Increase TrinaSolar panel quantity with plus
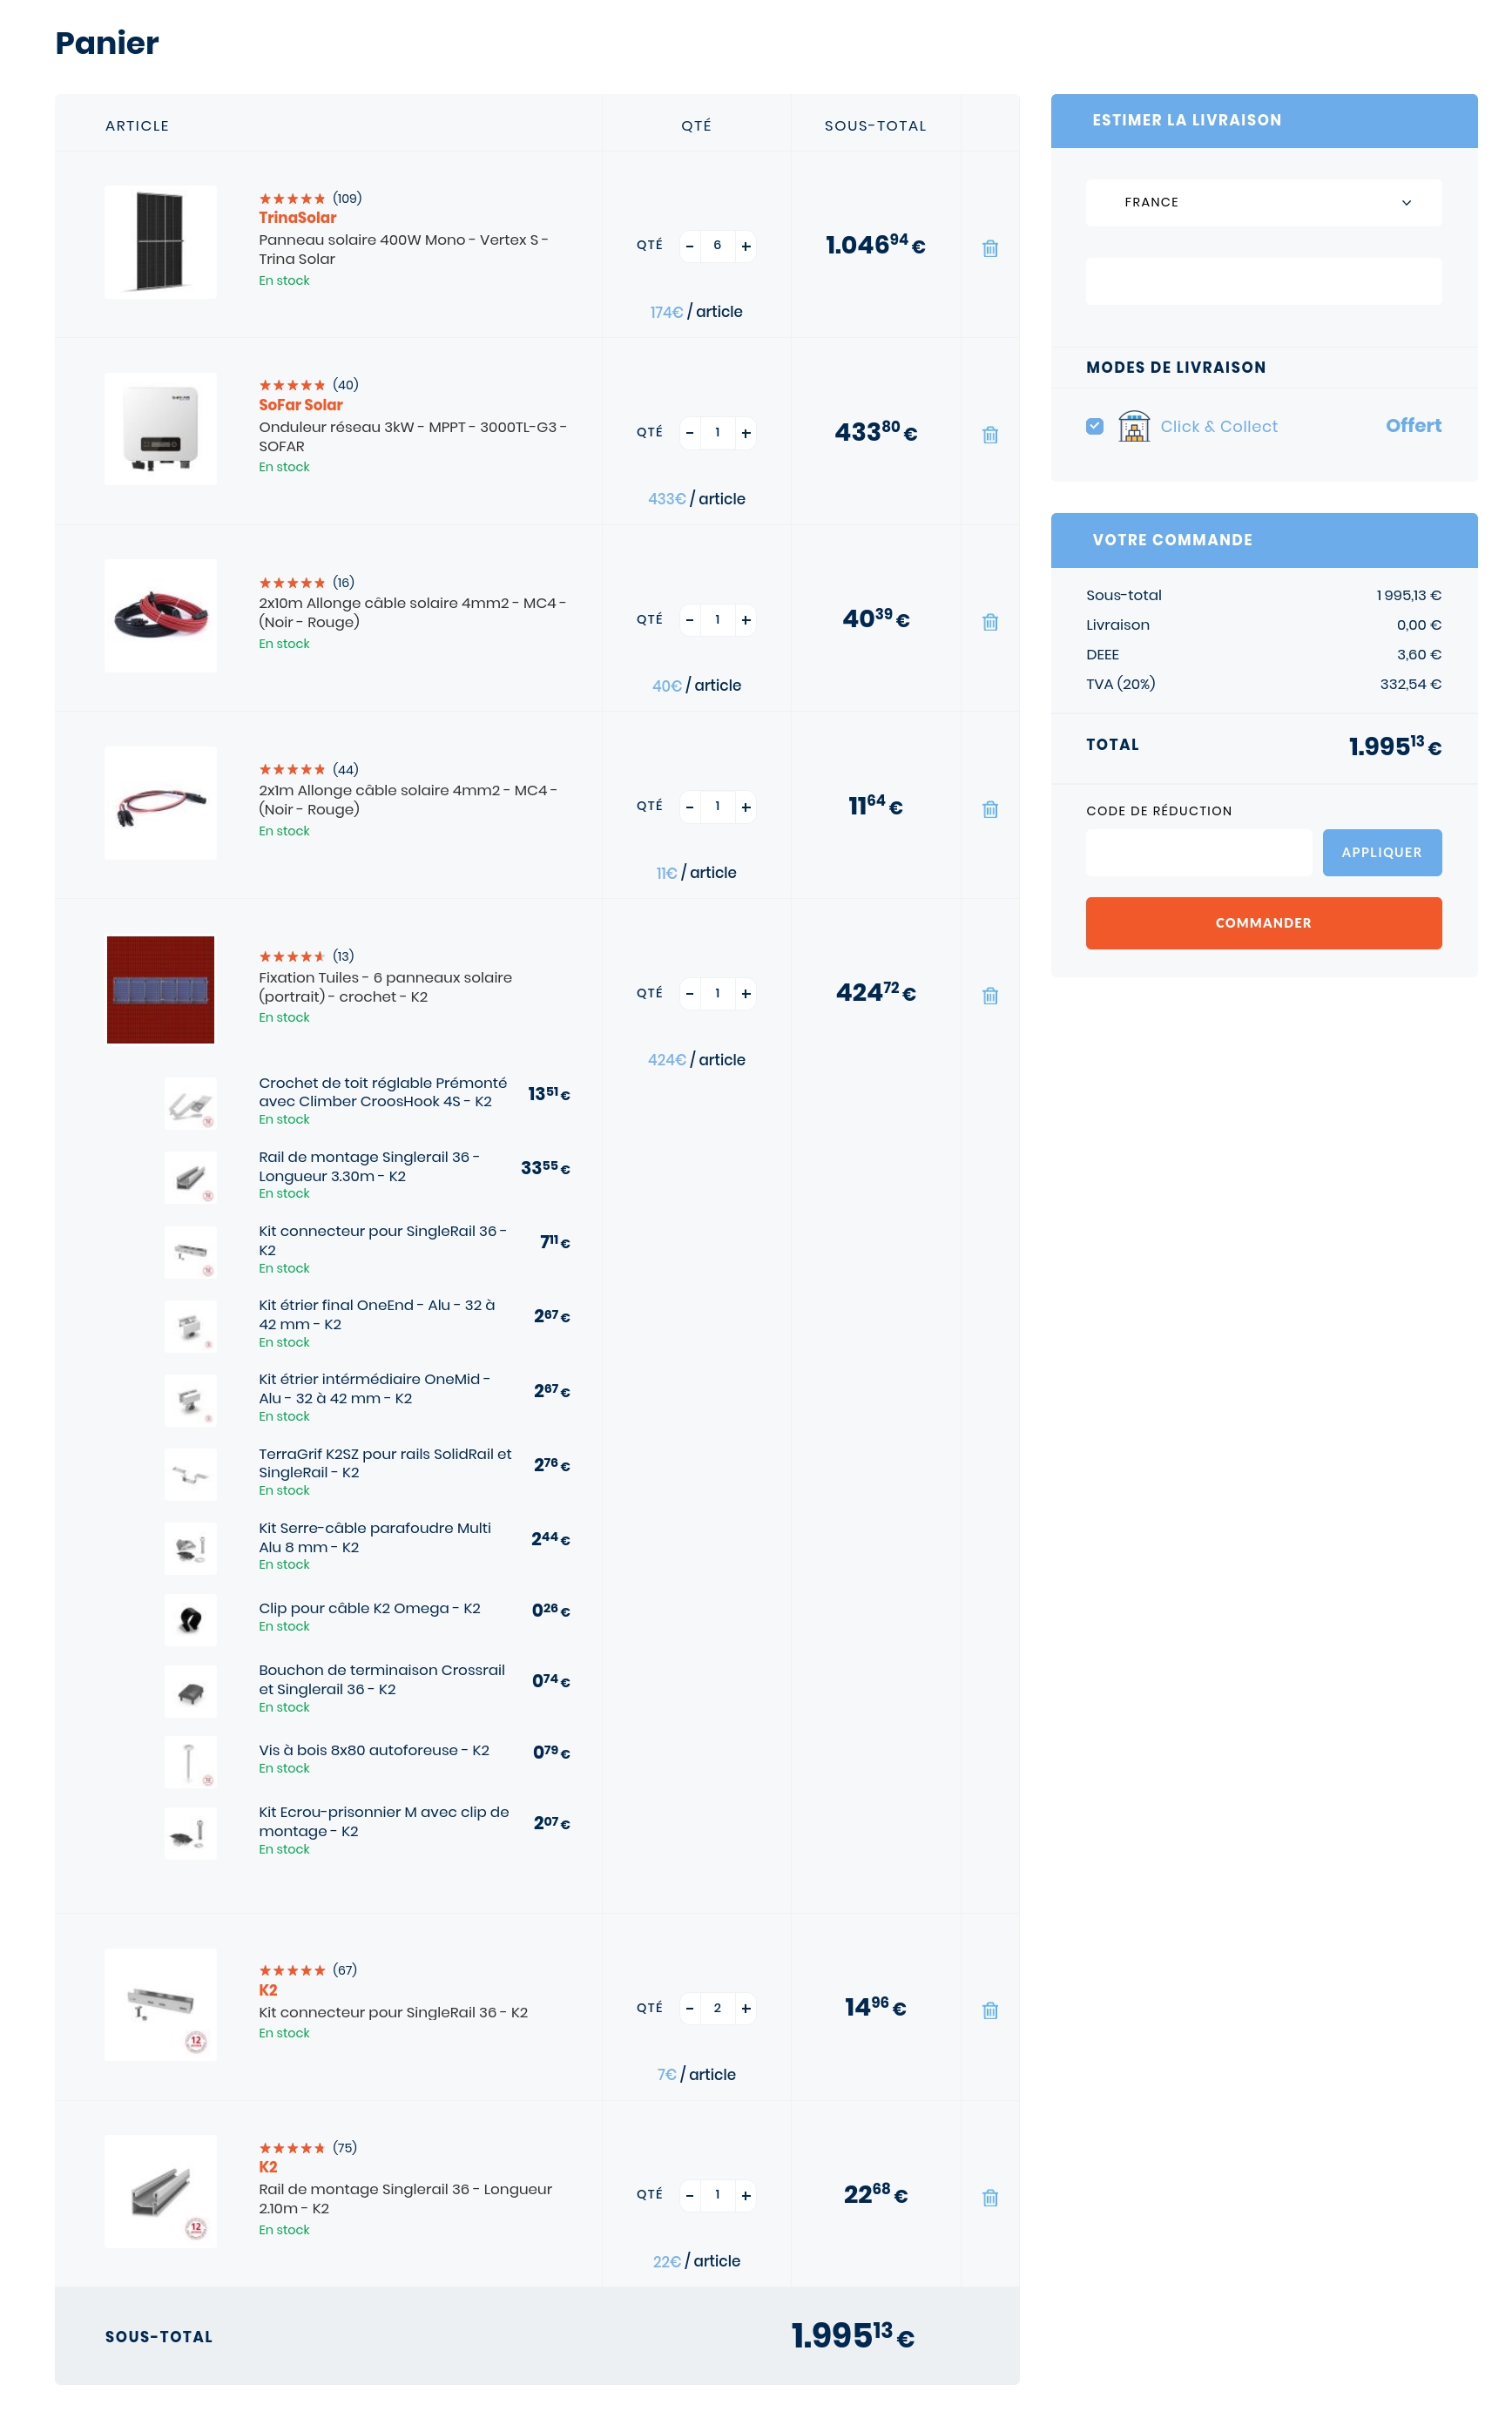The image size is (1512, 2425). click(746, 246)
